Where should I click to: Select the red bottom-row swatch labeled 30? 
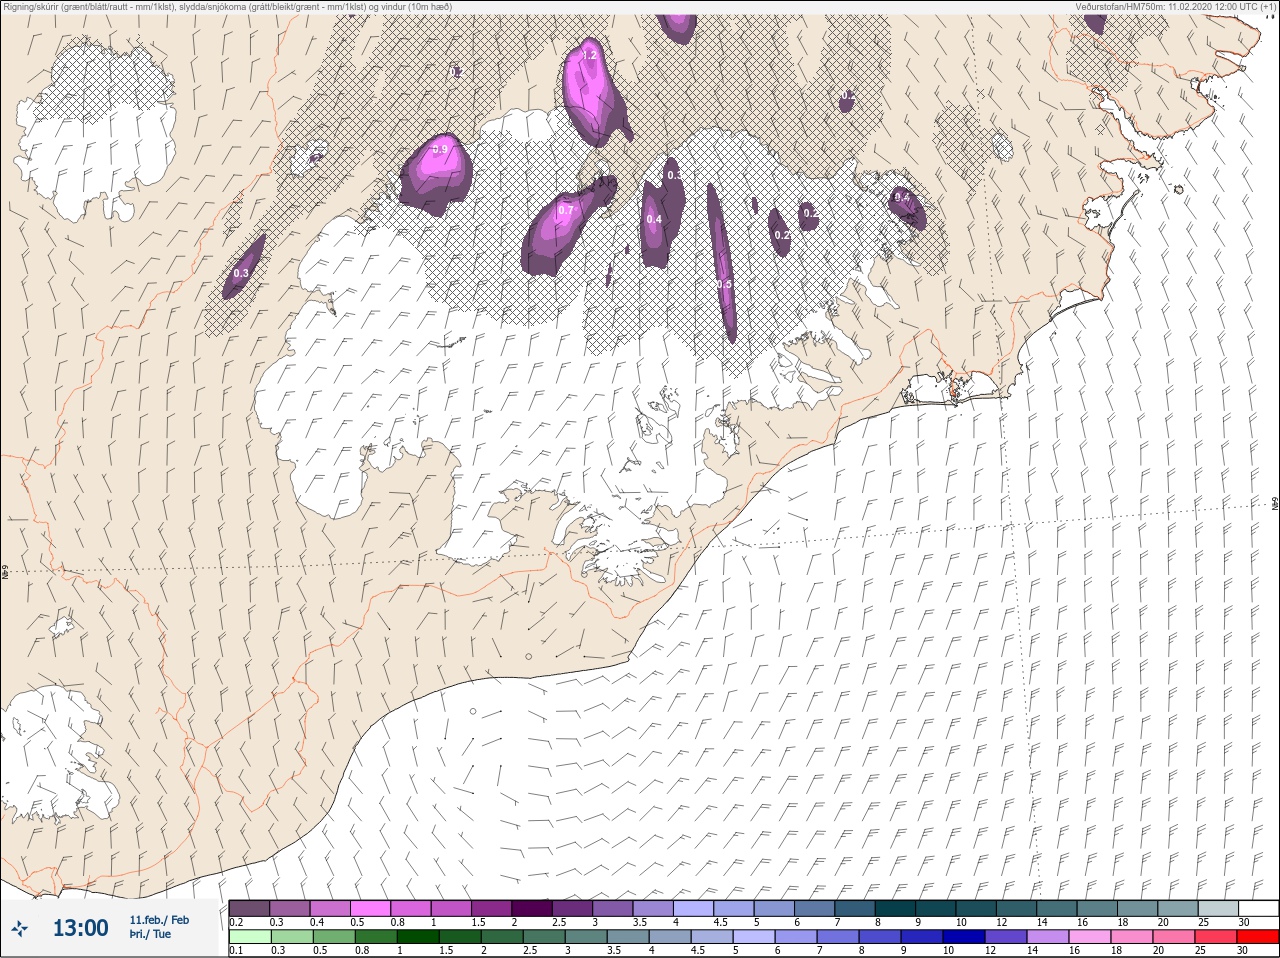coord(1258,937)
